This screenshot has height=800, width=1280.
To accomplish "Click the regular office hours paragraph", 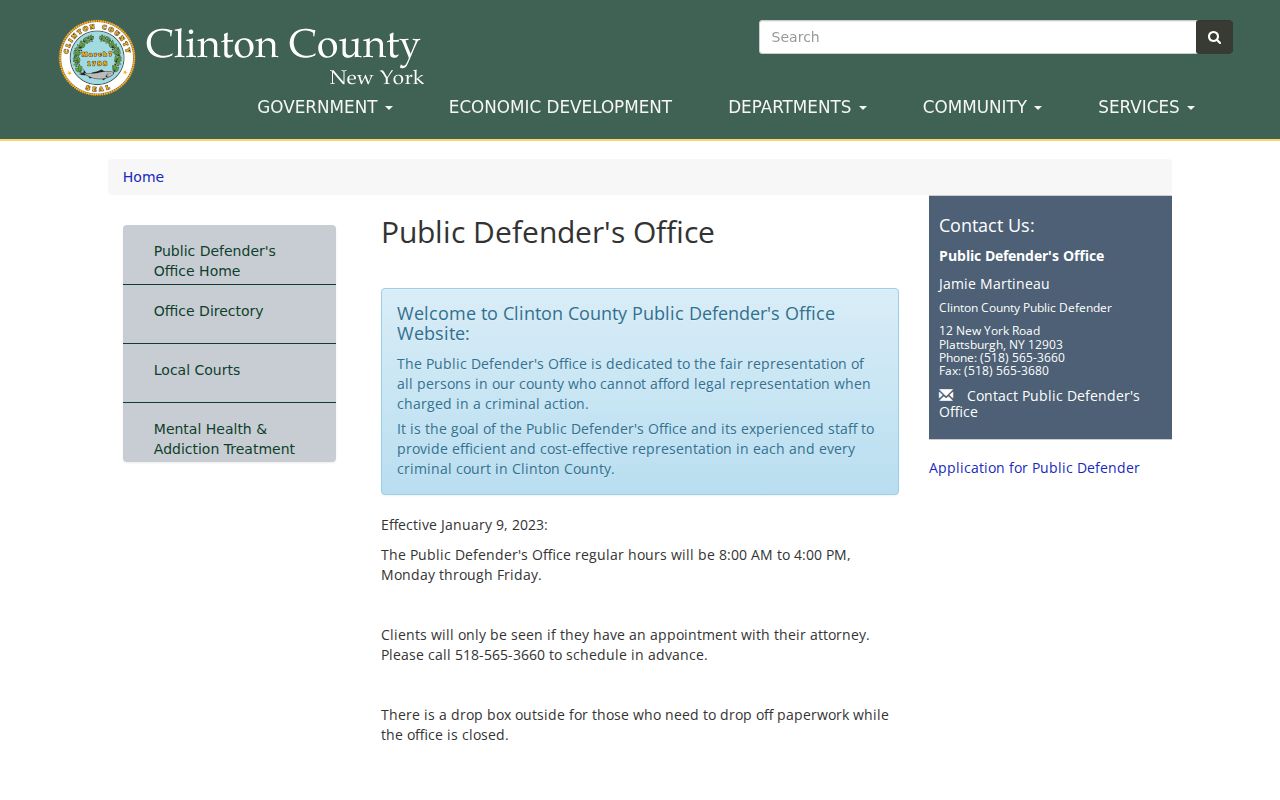I will tap(616, 565).
